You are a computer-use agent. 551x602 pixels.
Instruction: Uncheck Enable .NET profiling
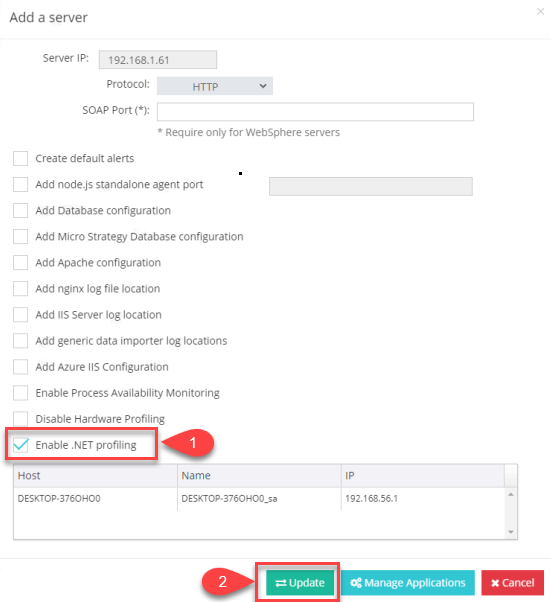[x=20, y=445]
